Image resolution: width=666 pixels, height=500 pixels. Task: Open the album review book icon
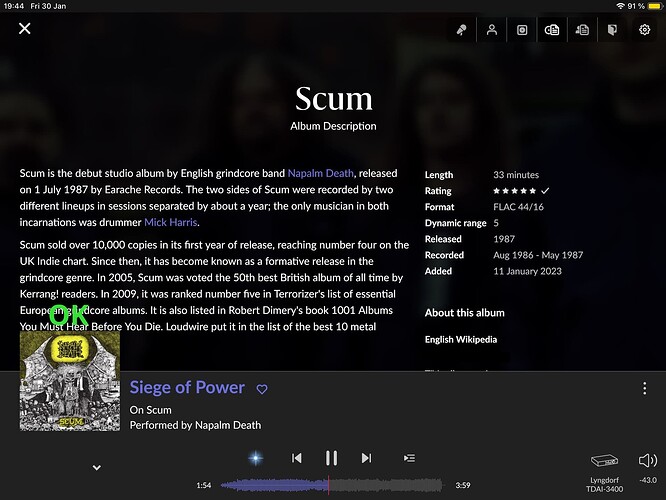click(612, 30)
